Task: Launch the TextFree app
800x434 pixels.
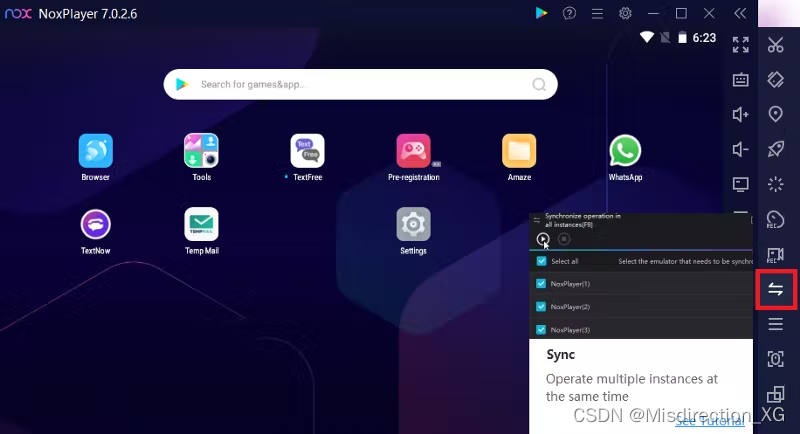Action: [x=307, y=151]
